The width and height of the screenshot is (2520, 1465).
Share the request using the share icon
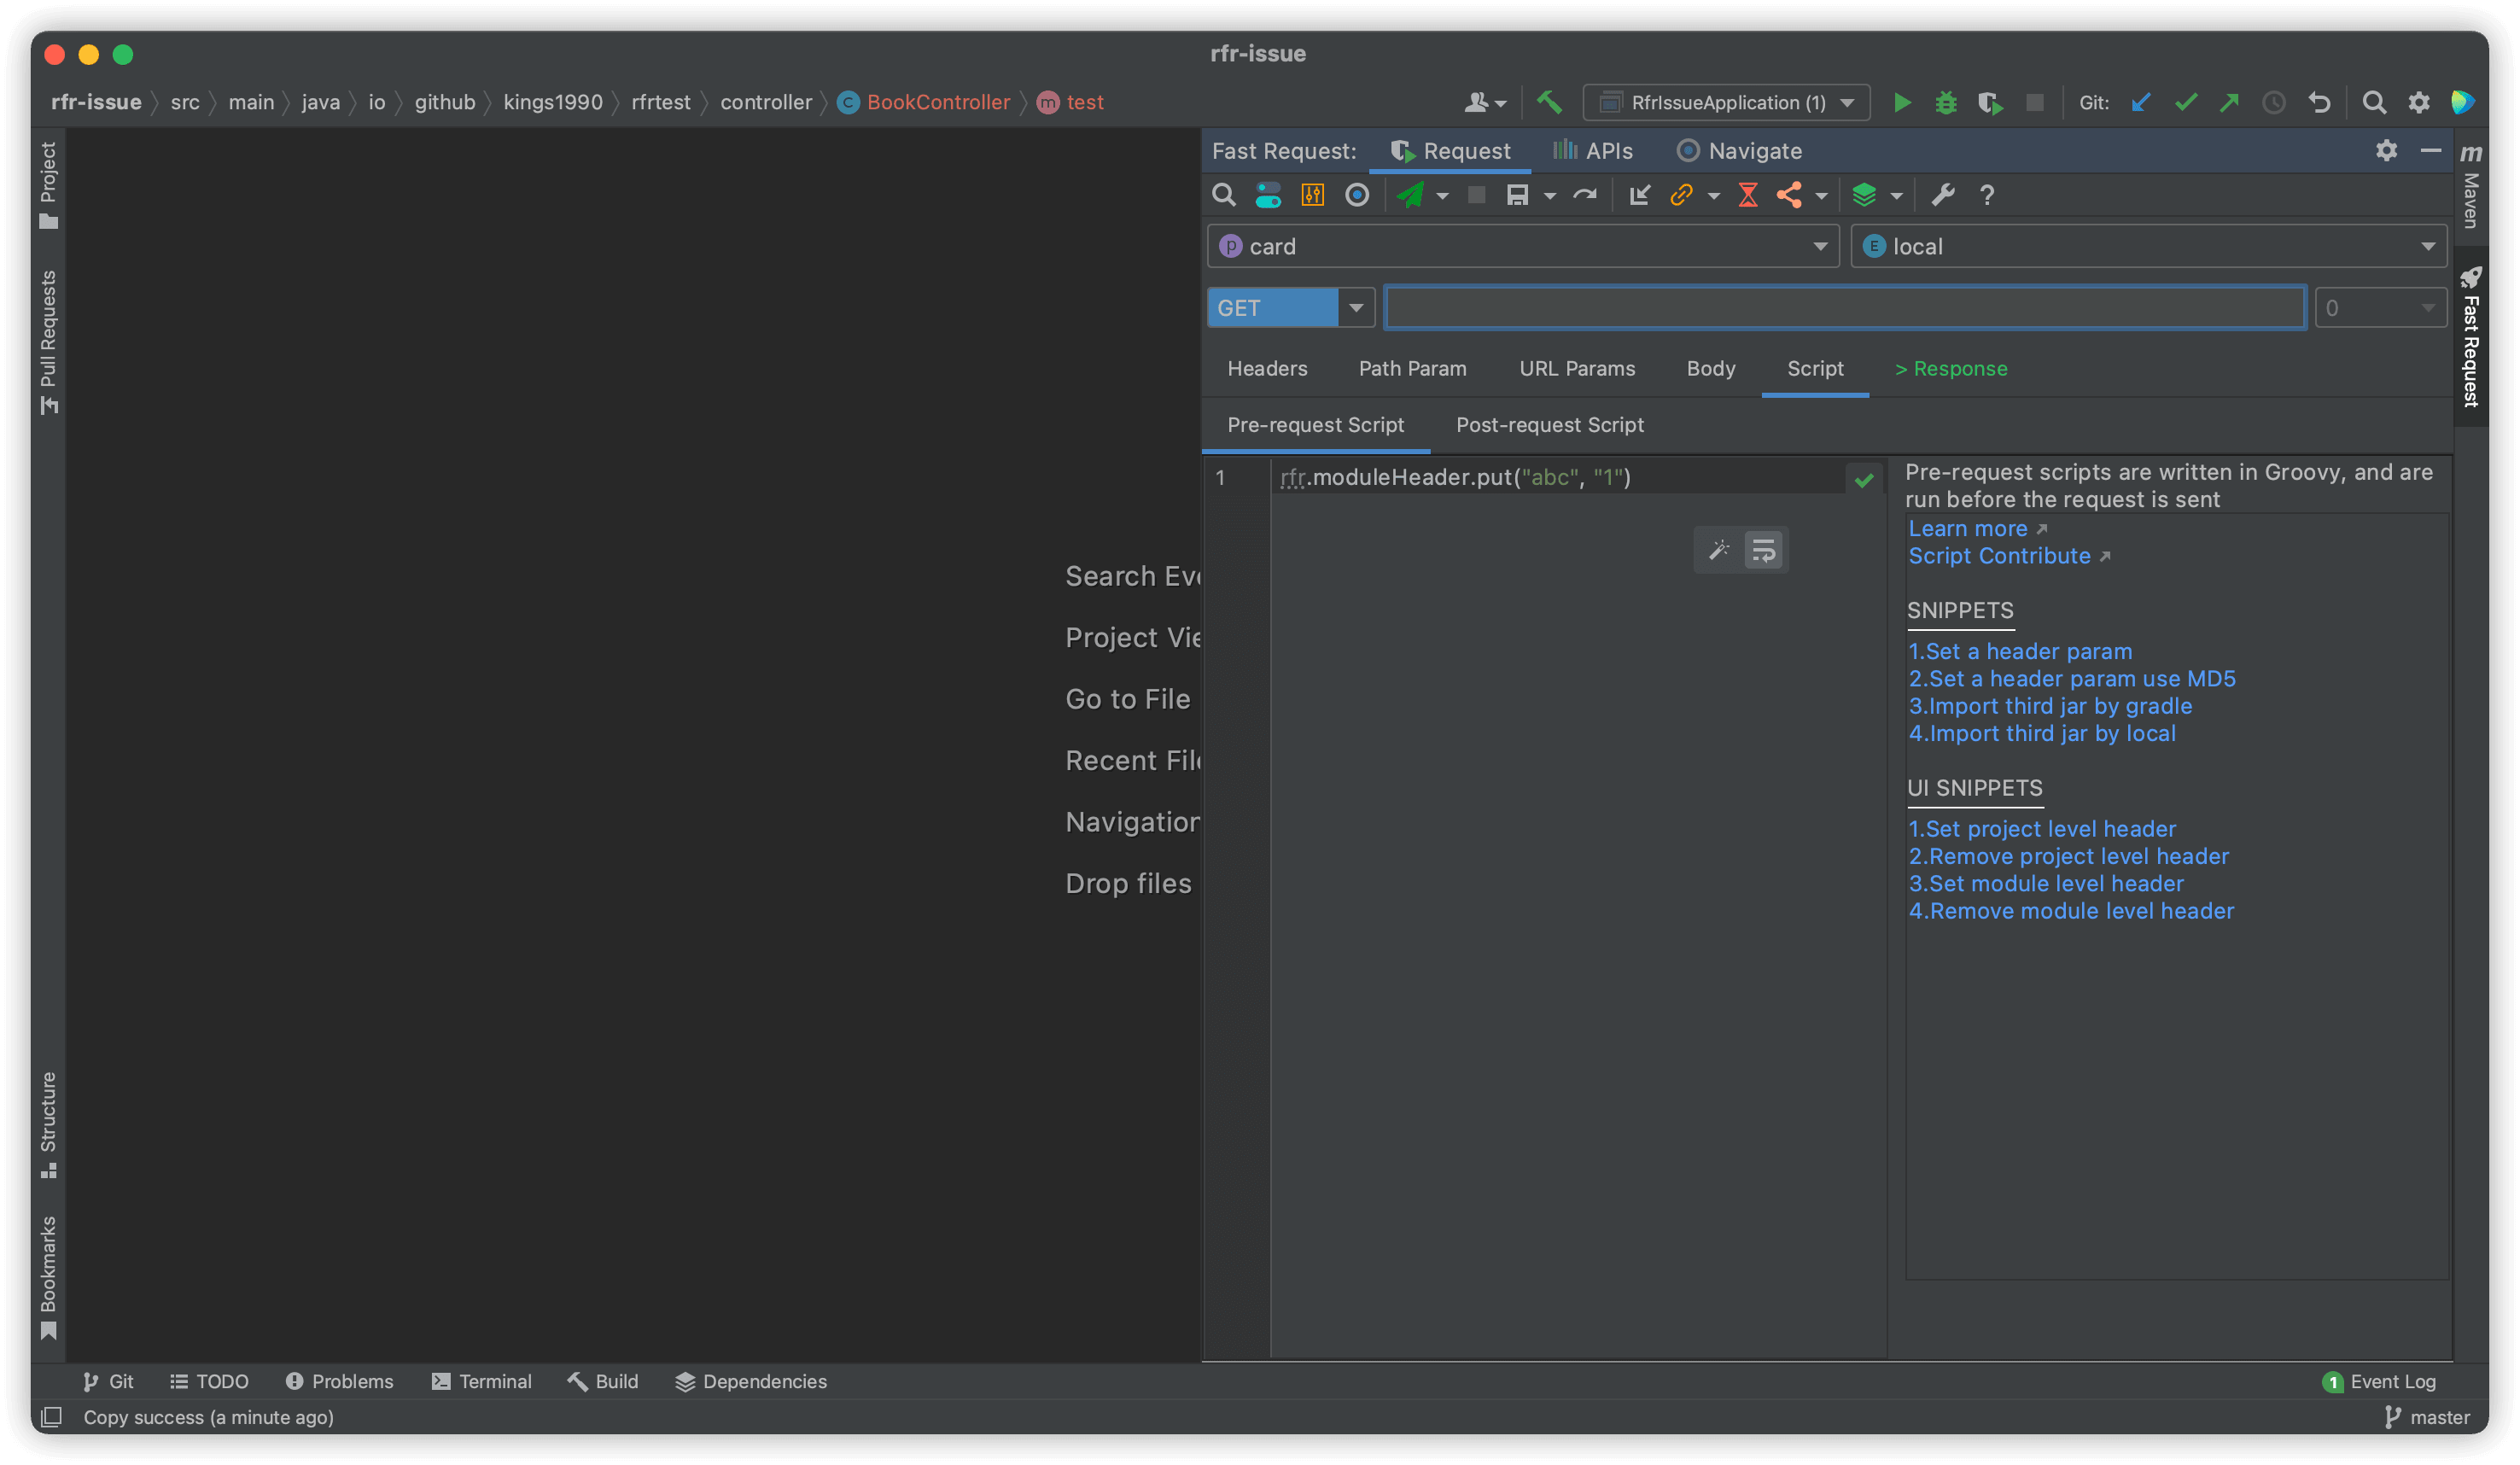point(1791,195)
